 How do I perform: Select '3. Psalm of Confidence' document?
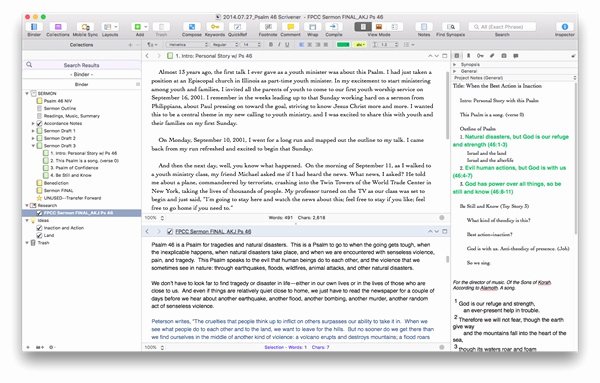point(74,168)
